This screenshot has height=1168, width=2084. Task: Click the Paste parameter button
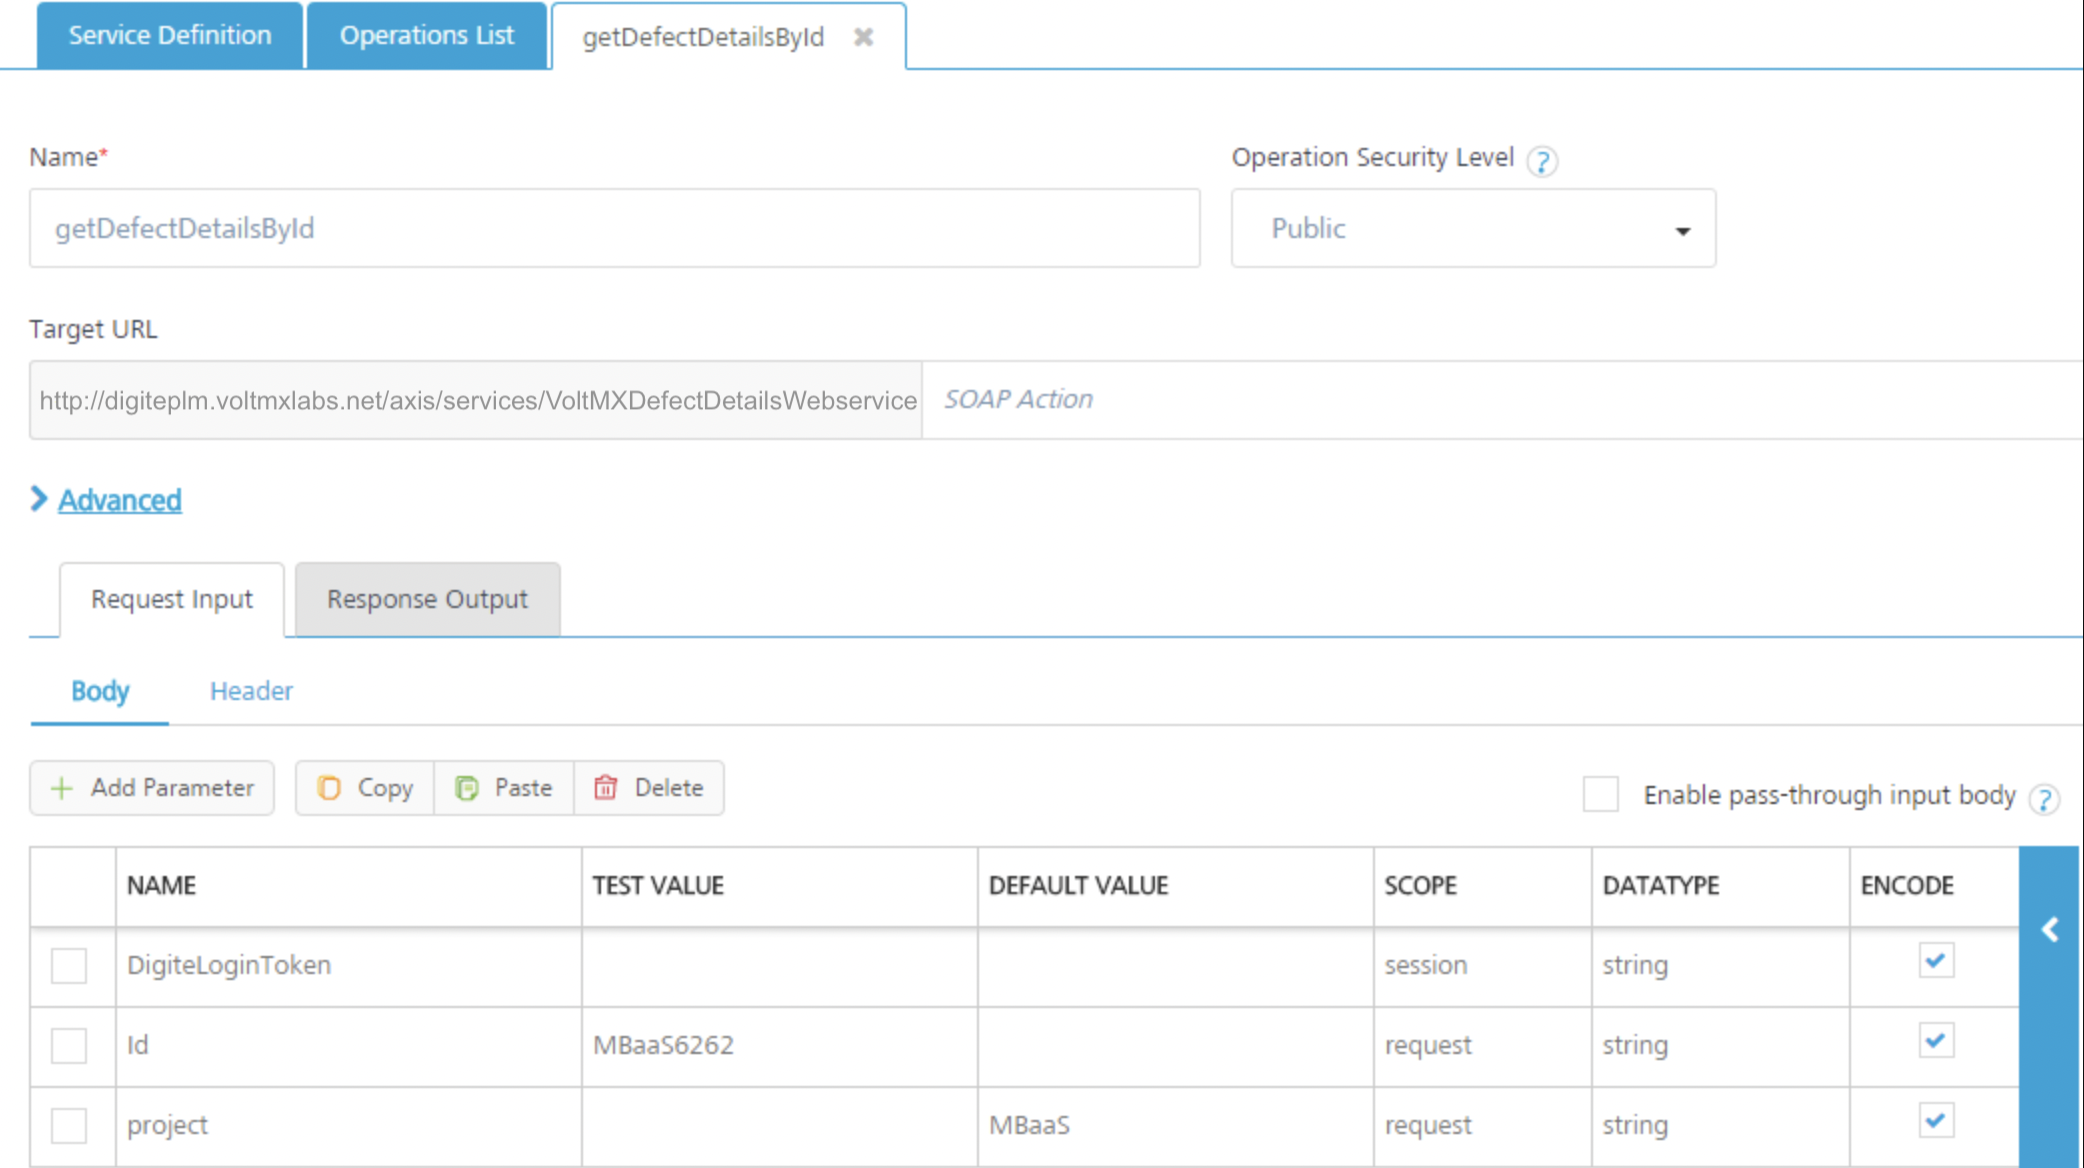click(x=504, y=788)
